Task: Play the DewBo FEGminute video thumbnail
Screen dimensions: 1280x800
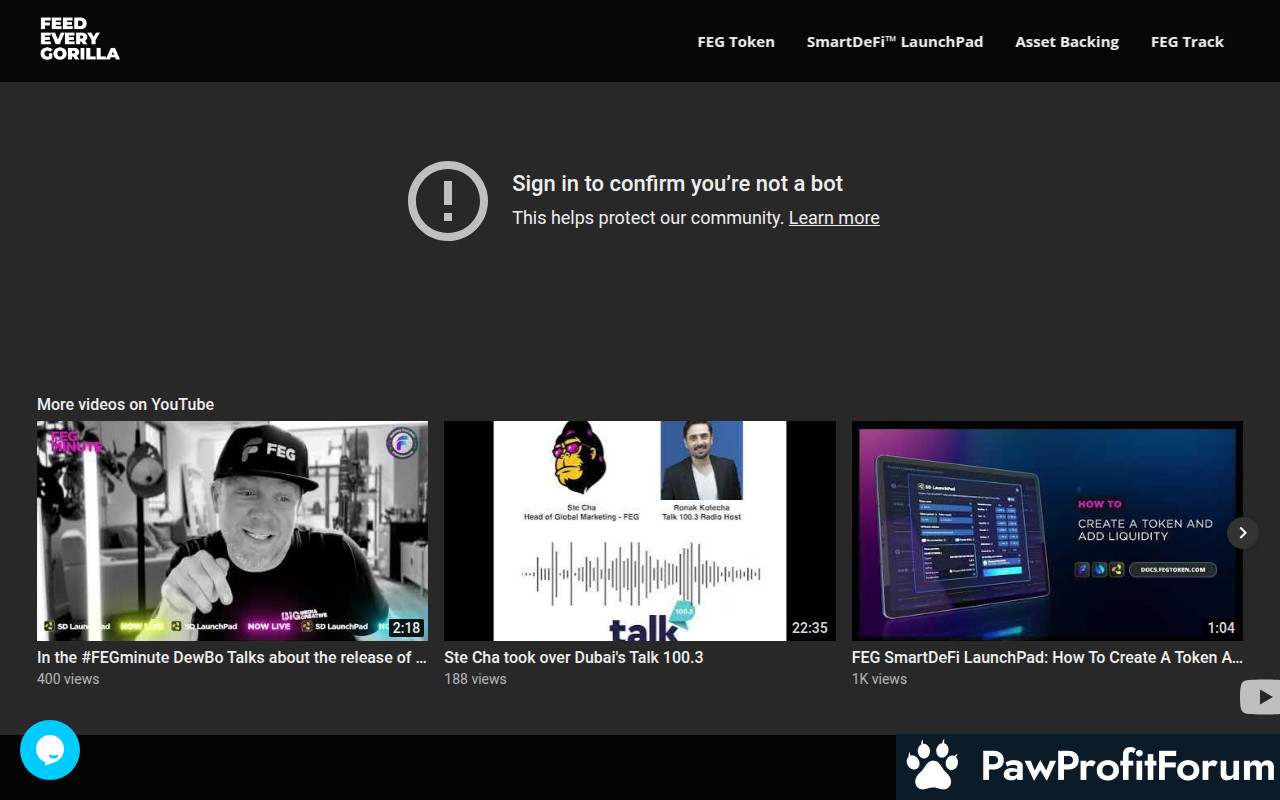Action: (x=232, y=530)
